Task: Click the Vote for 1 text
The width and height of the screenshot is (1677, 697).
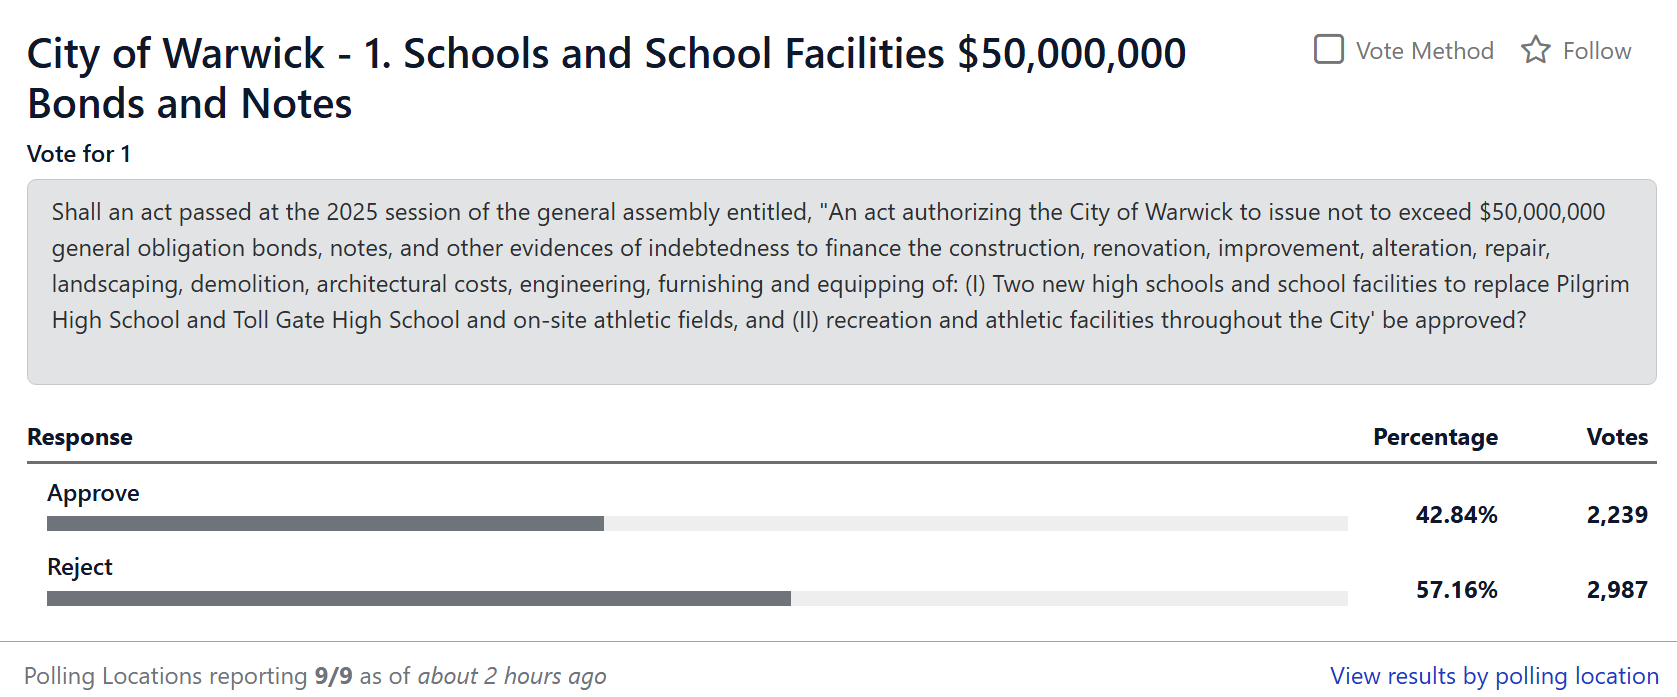Action: [x=79, y=154]
